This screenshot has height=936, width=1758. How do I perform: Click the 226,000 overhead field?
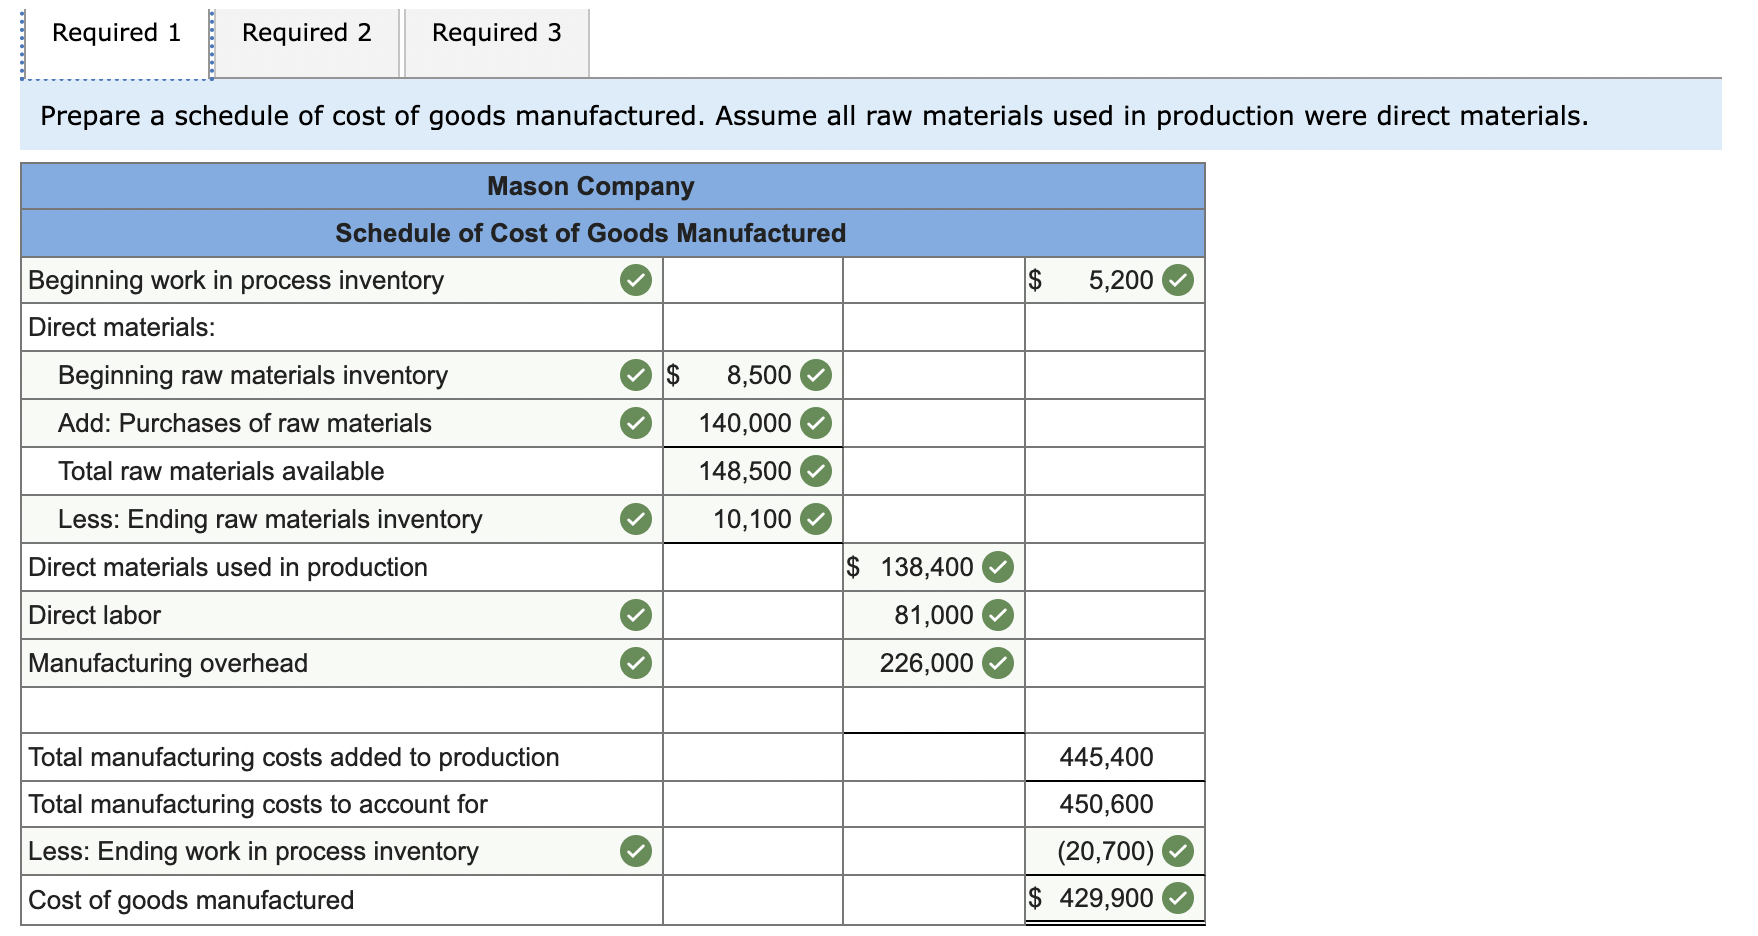coord(934,663)
